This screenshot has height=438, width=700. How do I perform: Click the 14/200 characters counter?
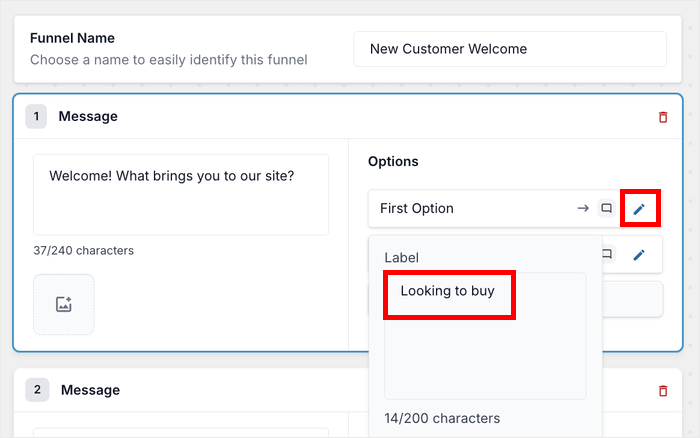pos(442,418)
